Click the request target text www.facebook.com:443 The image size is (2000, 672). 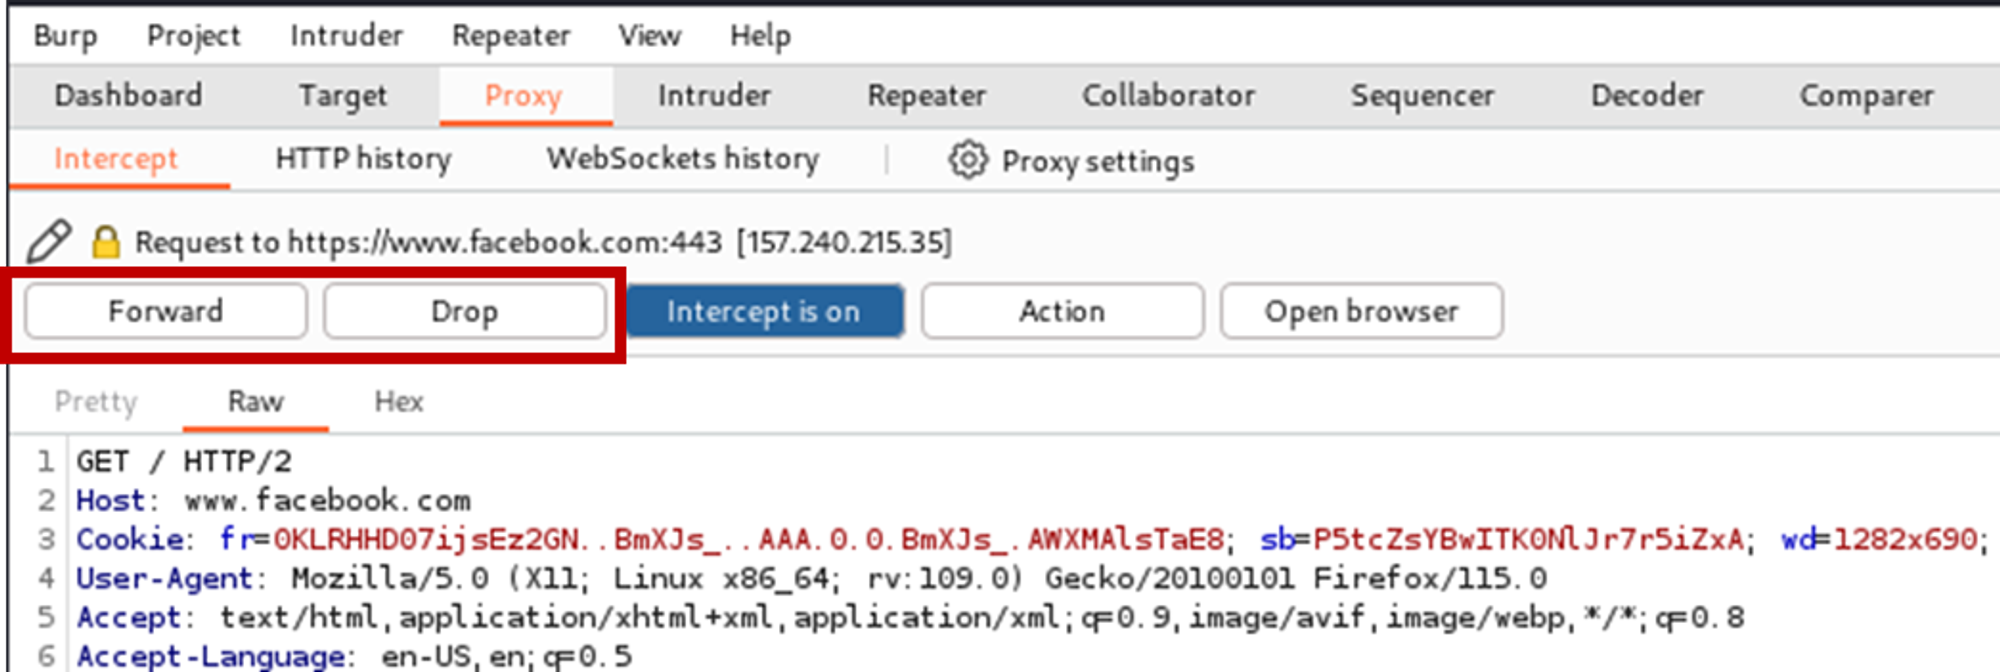click(505, 243)
